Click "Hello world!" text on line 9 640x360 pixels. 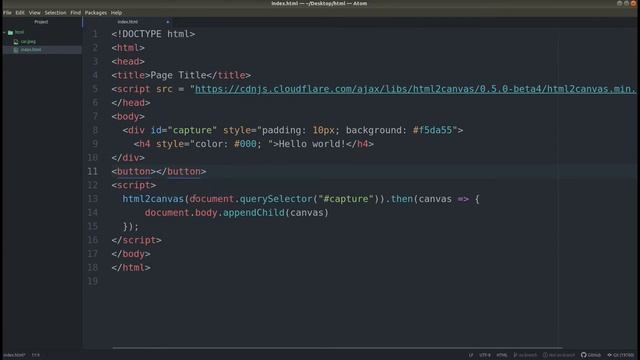312,144
